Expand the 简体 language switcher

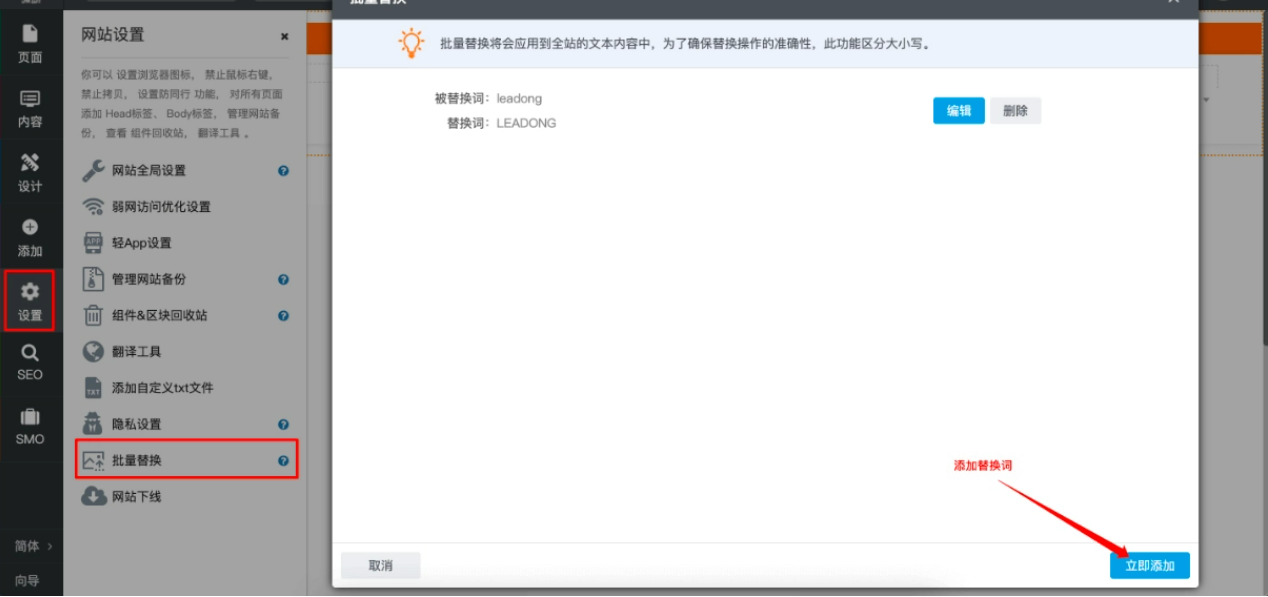(32, 546)
